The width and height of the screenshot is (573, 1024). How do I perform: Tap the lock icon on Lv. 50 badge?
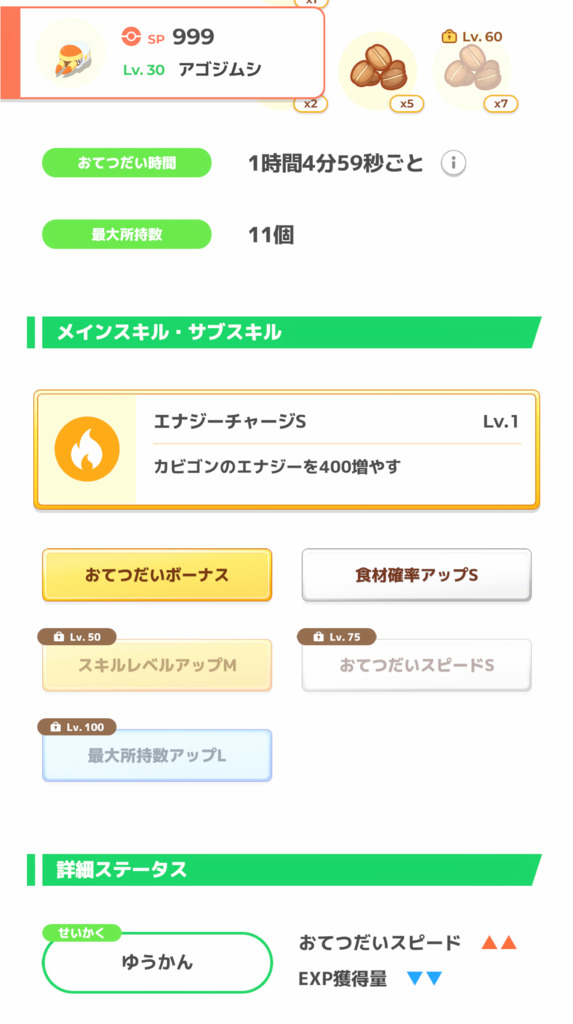(59, 637)
